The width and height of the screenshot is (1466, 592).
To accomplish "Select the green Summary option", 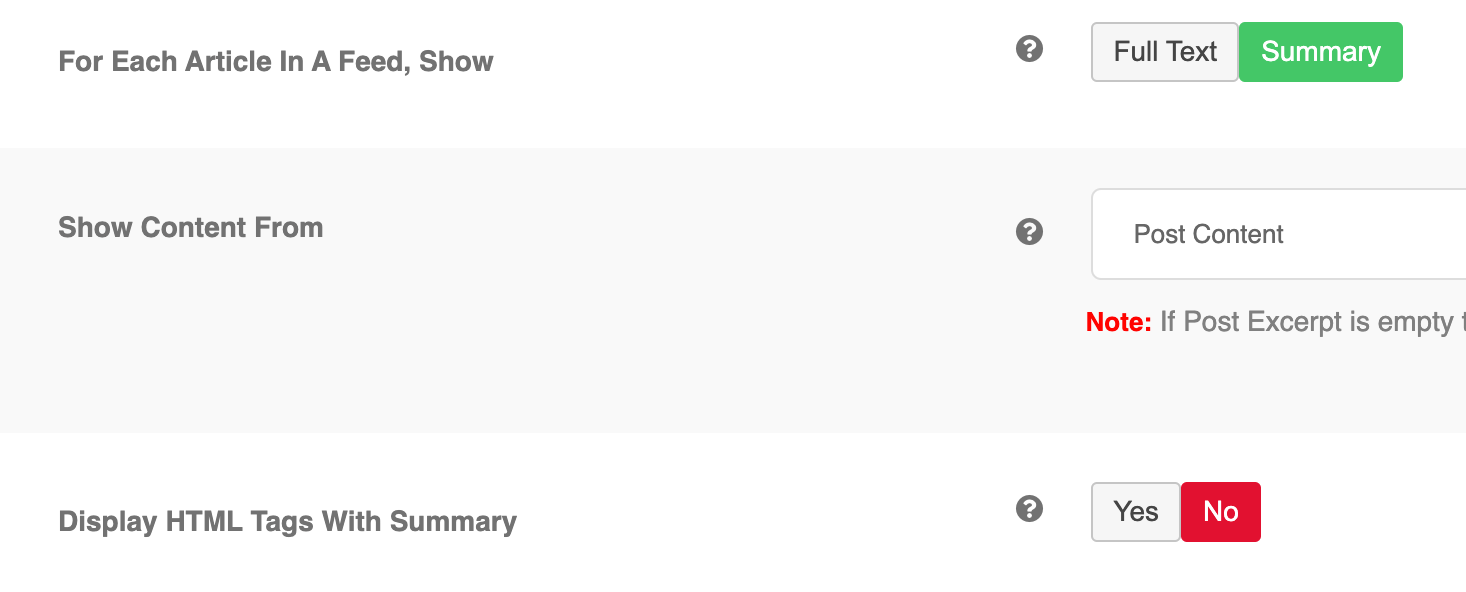I will (1321, 52).
